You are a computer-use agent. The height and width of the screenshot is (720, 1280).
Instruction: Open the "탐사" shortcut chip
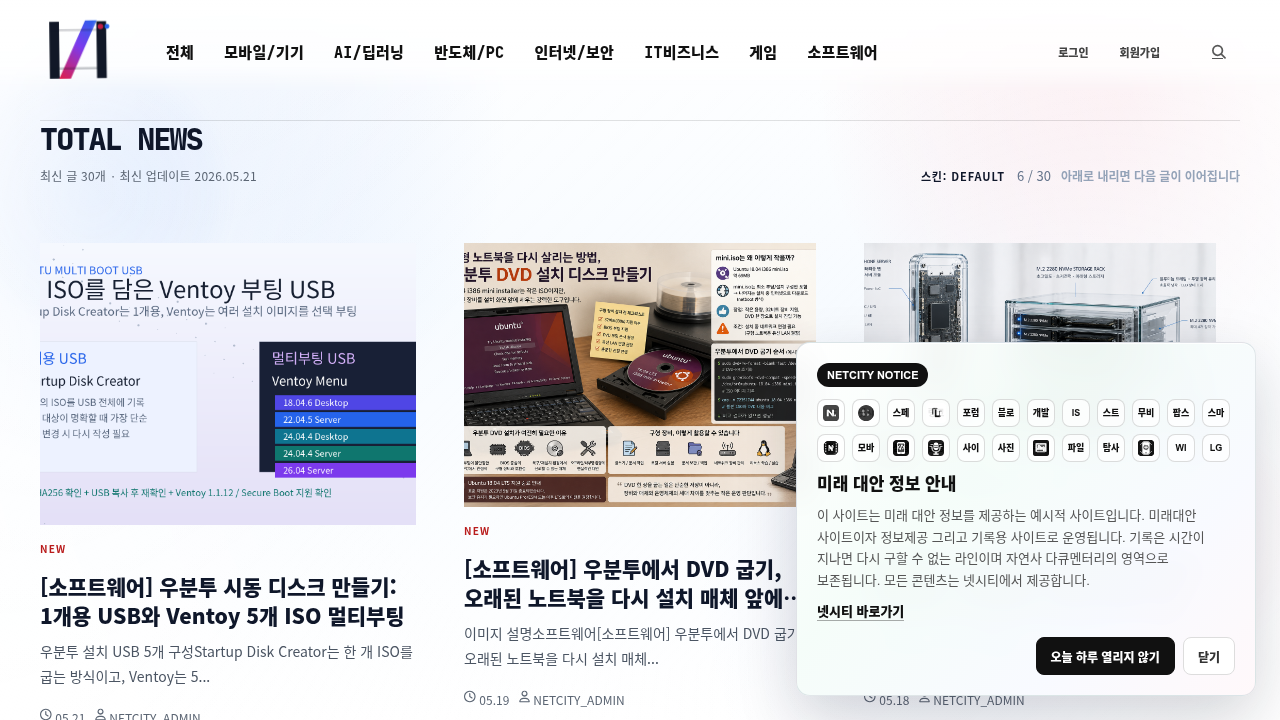1111,448
